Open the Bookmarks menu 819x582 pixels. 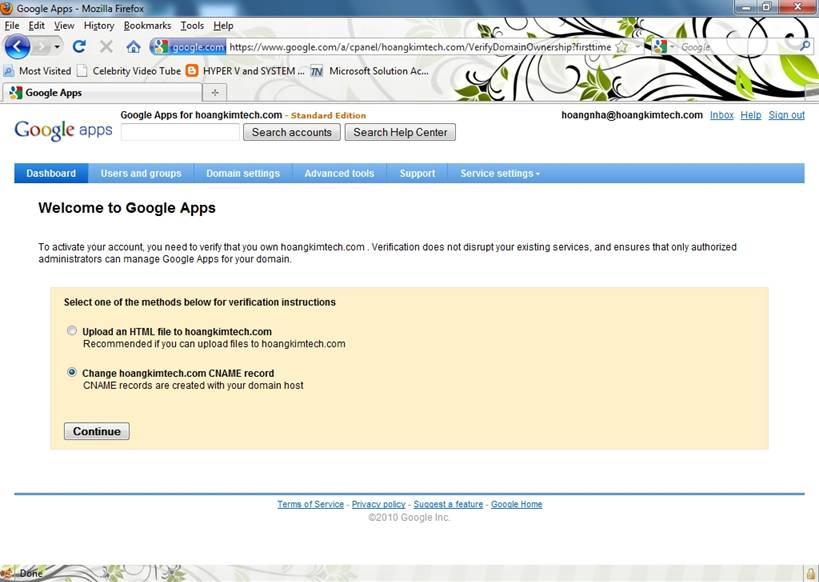pyautogui.click(x=147, y=26)
